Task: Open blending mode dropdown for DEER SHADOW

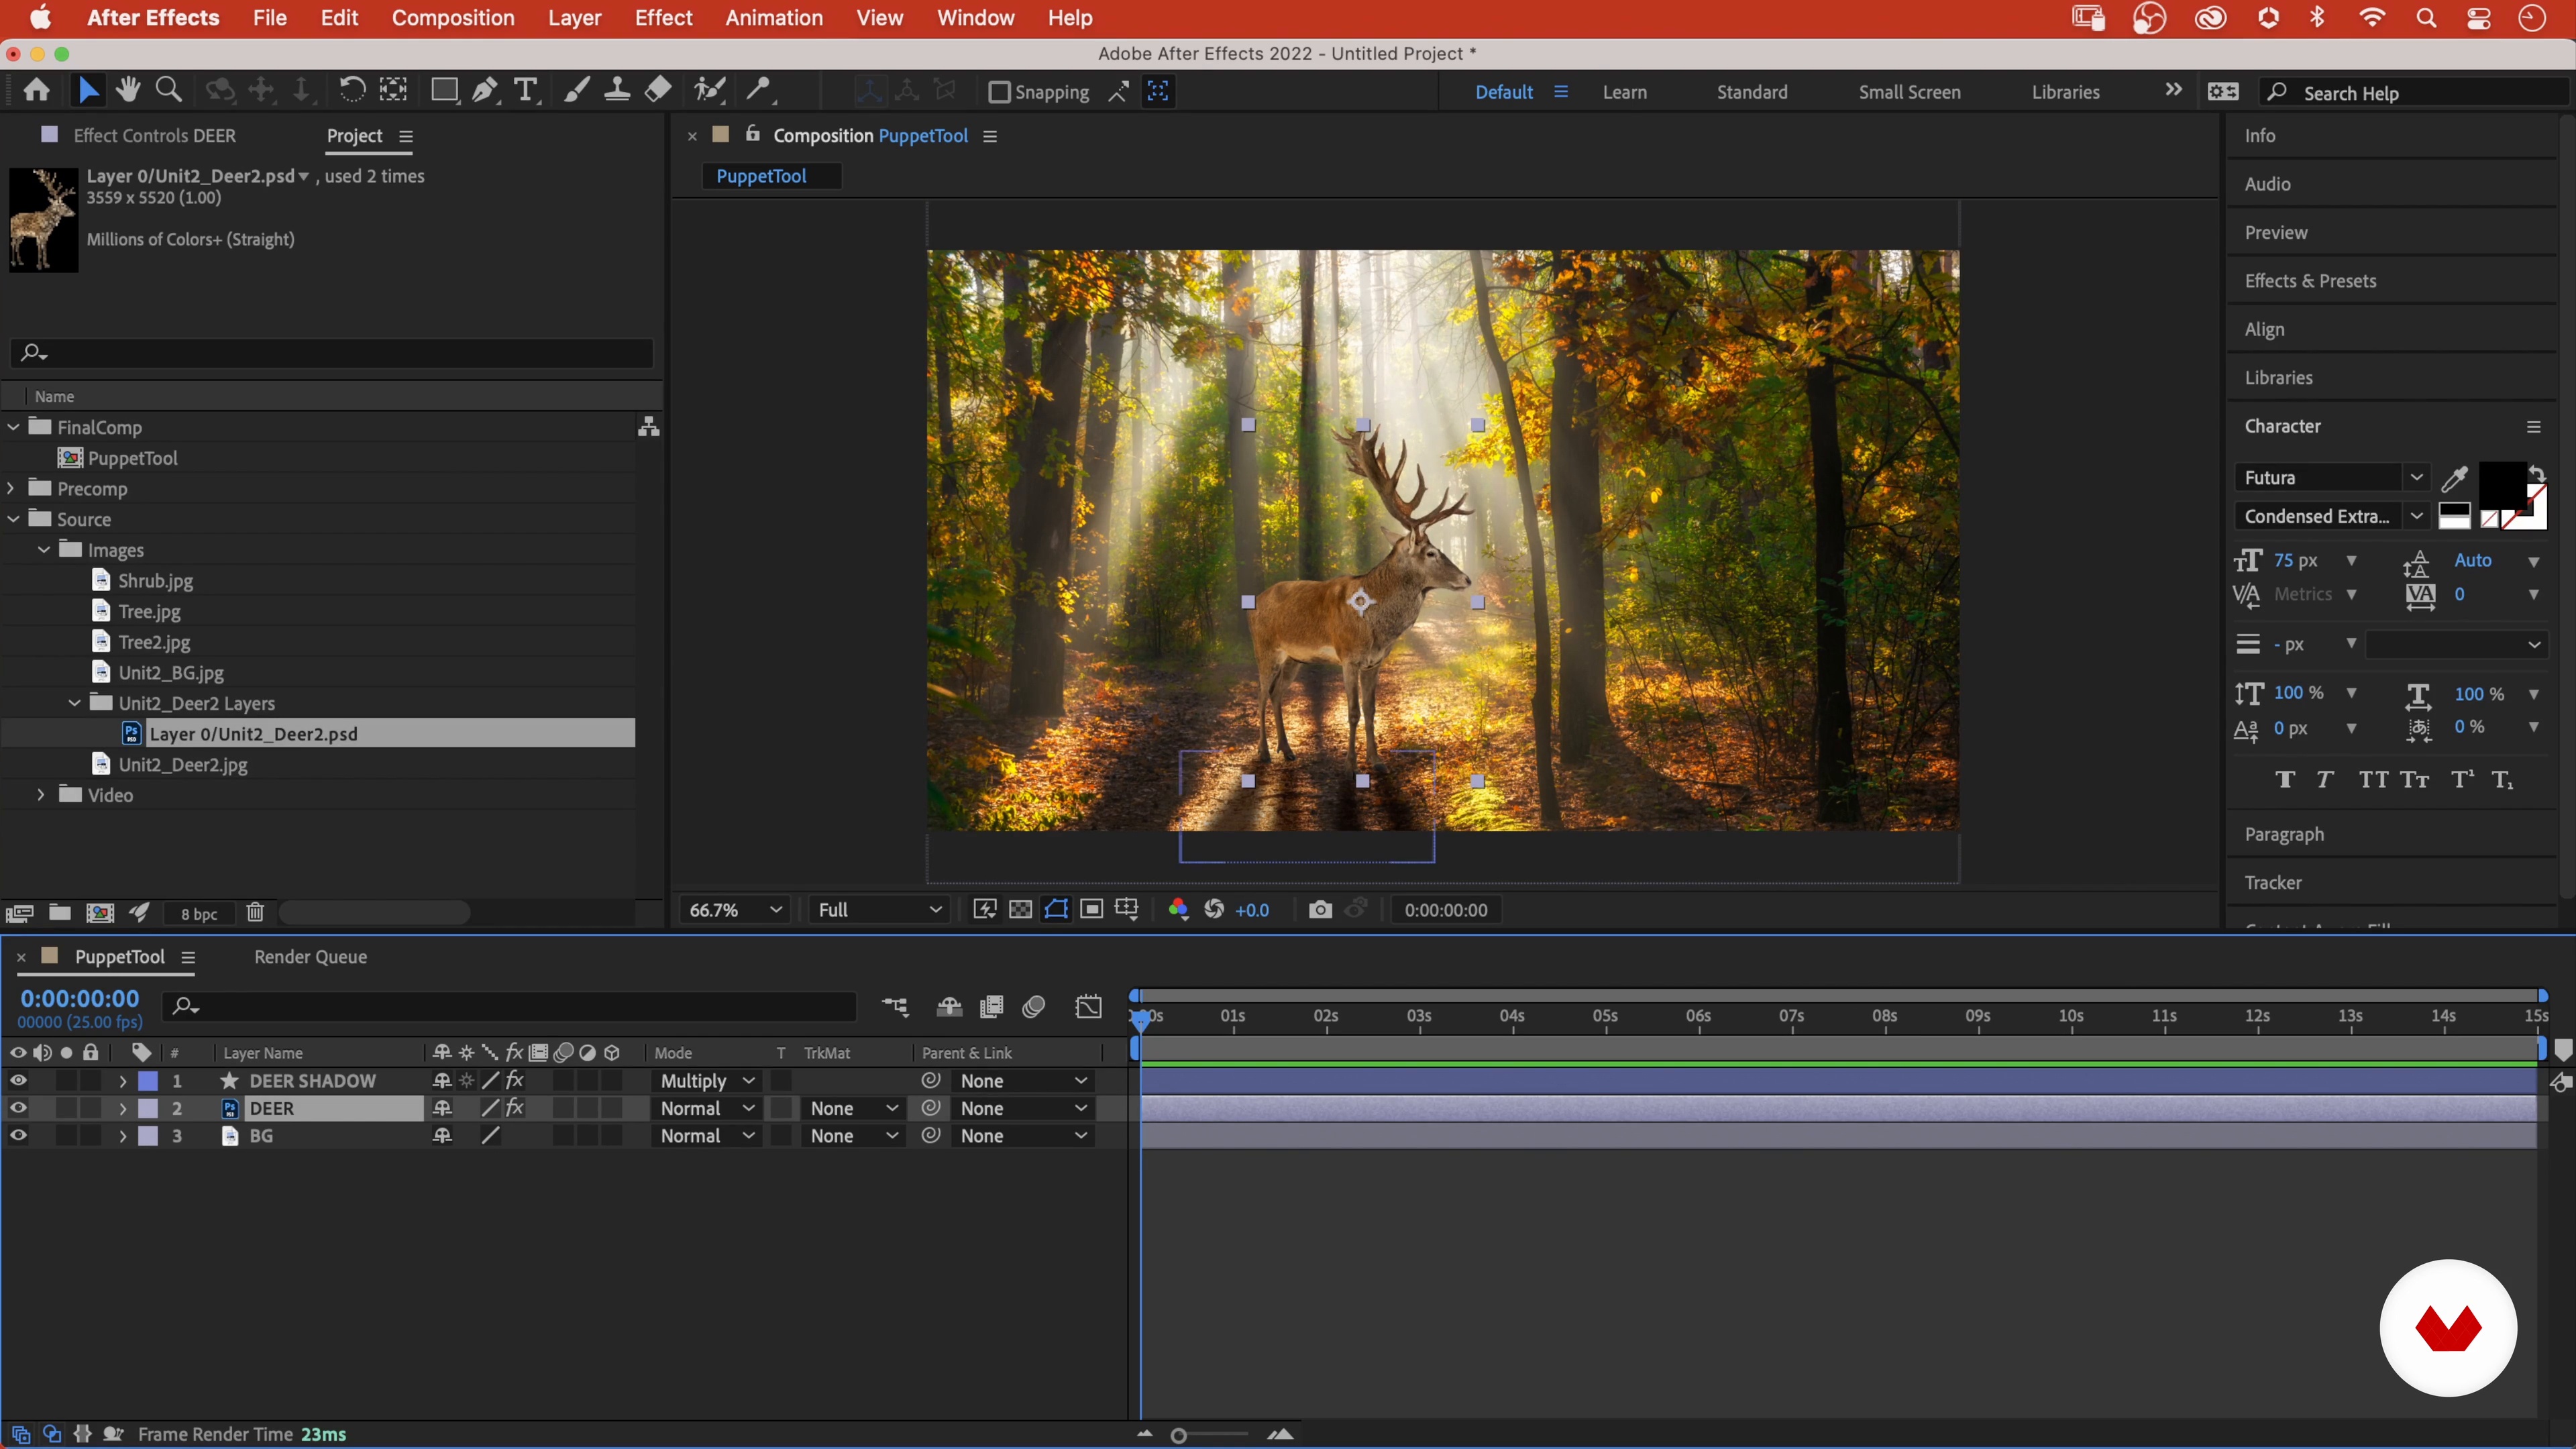Action: [x=707, y=1081]
